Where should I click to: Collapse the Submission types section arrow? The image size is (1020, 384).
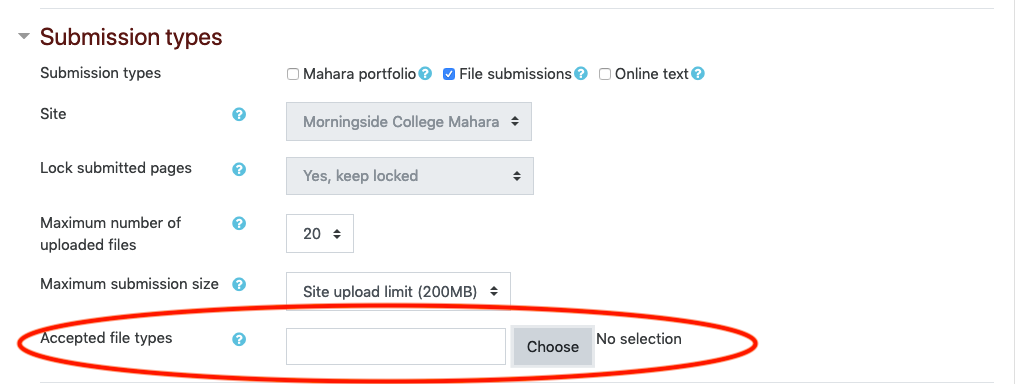(x=24, y=36)
